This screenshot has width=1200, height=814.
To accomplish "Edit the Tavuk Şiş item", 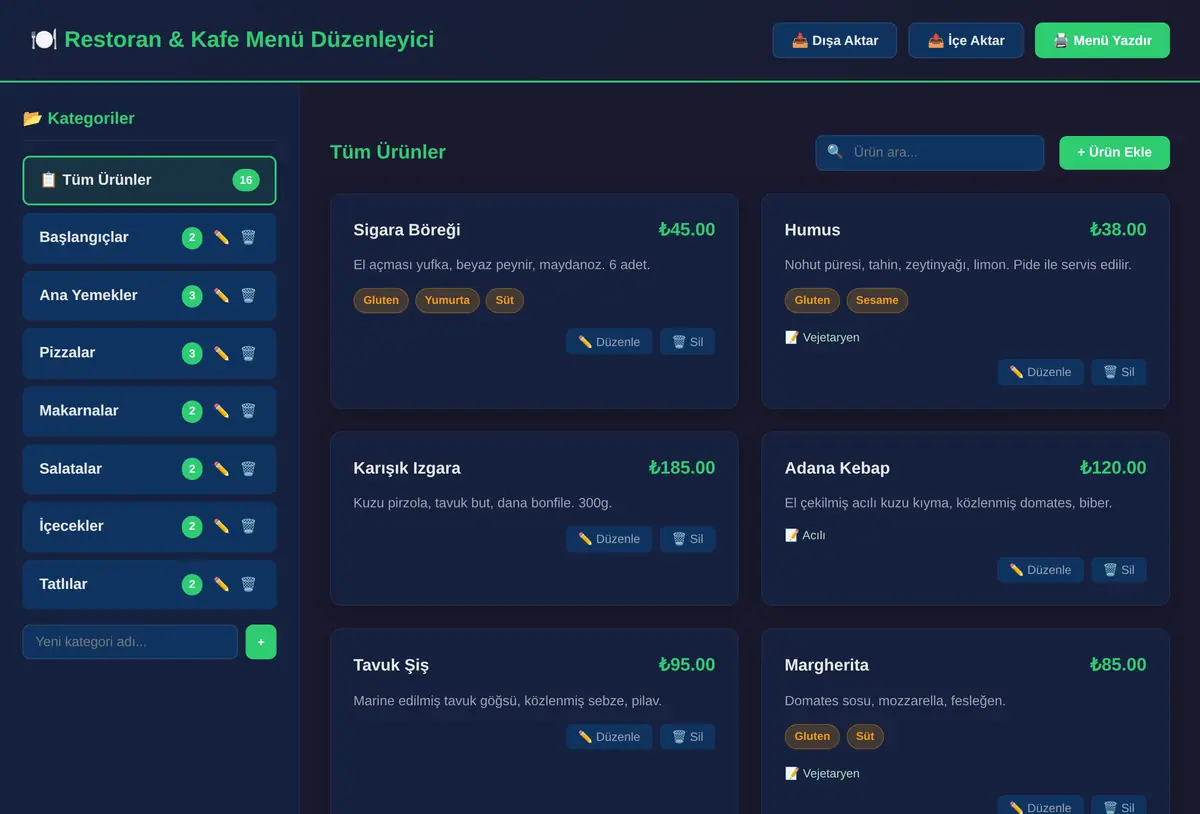I will 609,737.
